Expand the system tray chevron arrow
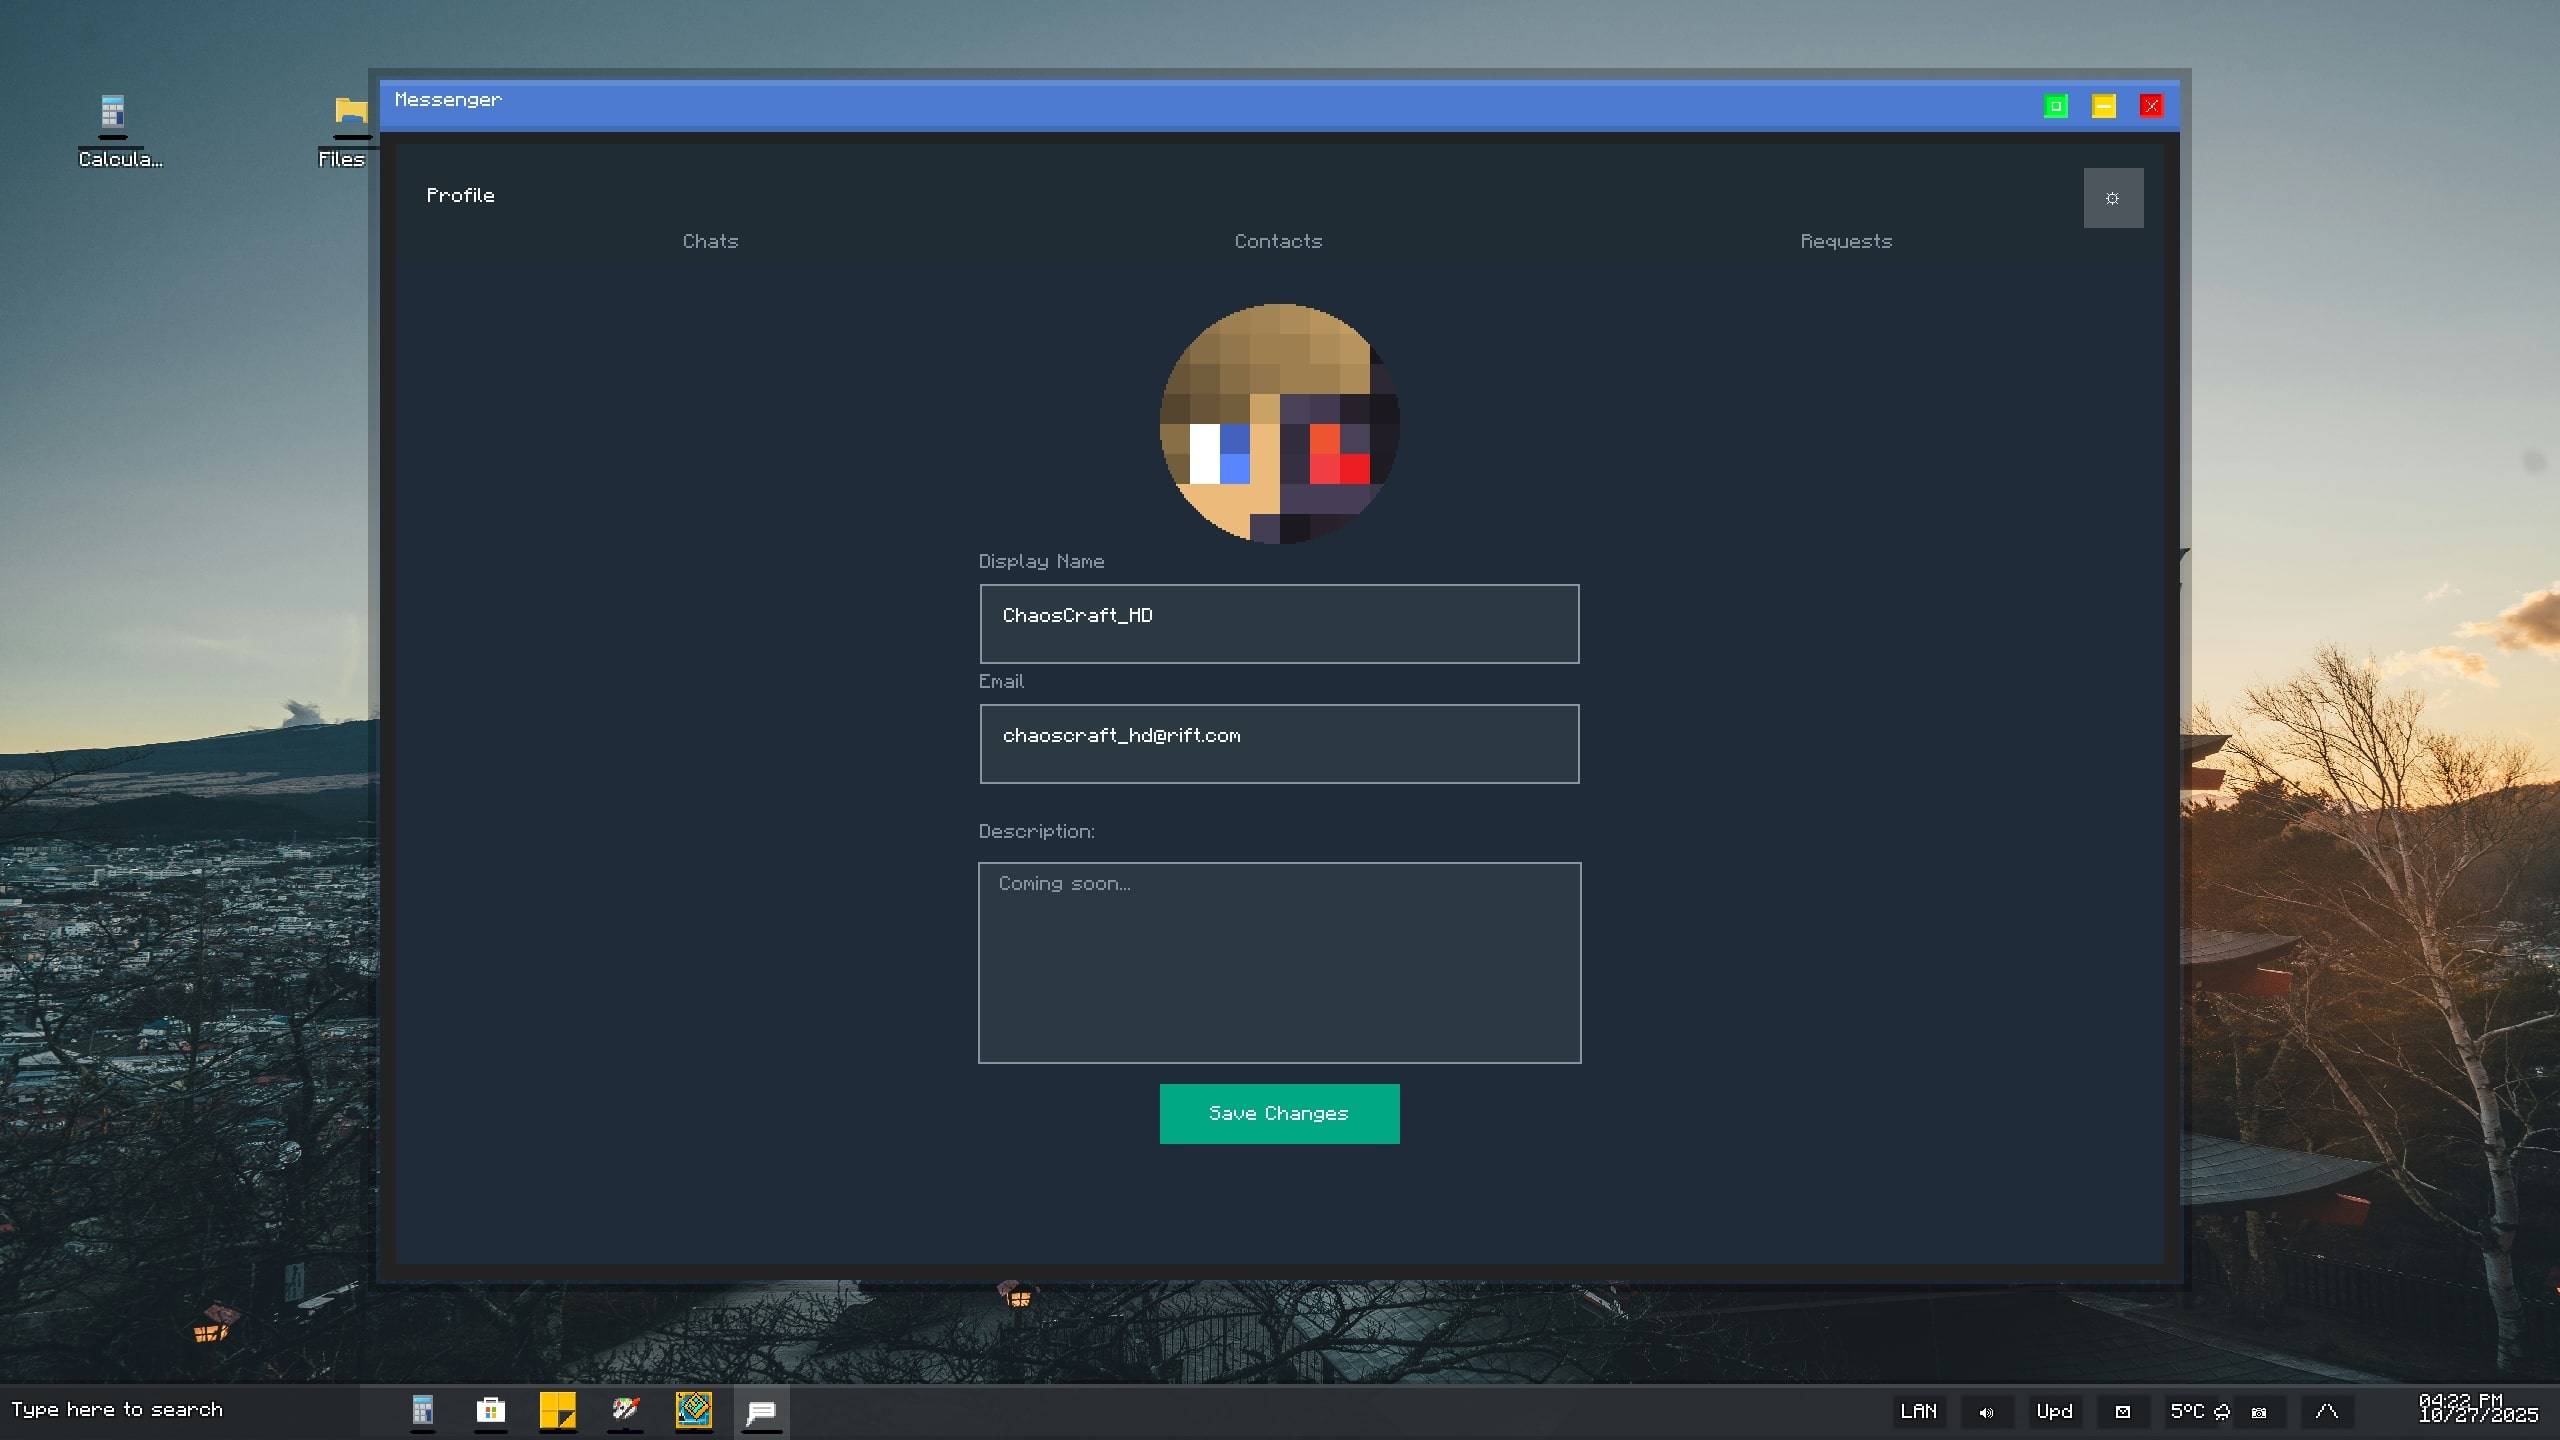Screen dimensions: 2560x1440 [2326, 1412]
